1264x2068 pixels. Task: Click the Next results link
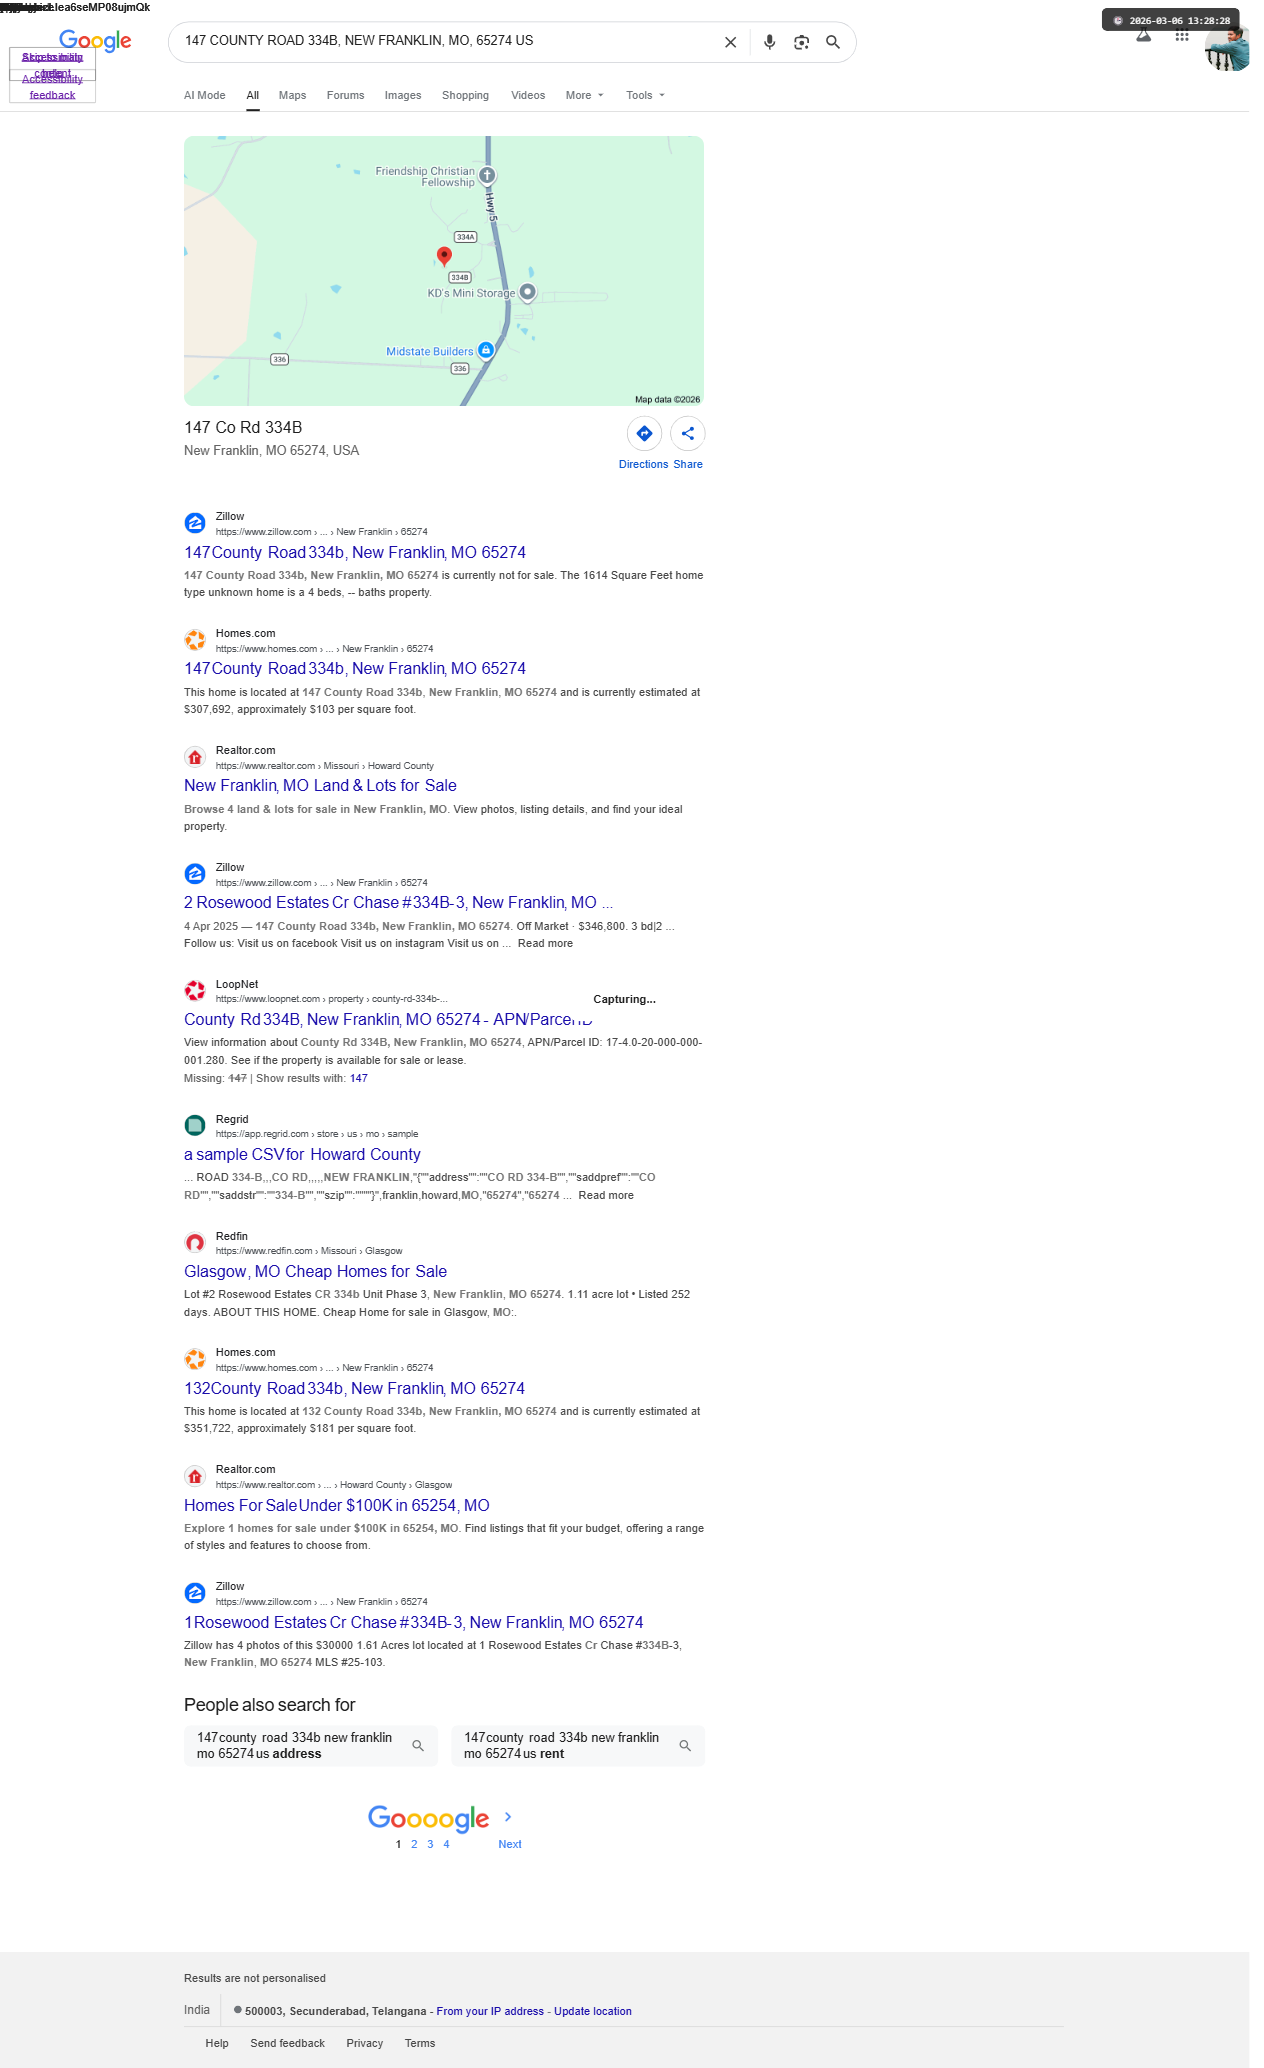(510, 1844)
